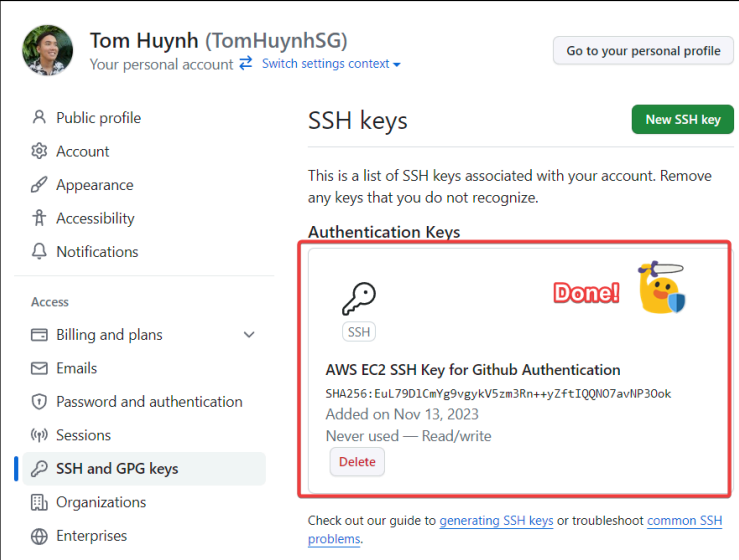This screenshot has width=739, height=560.
Task: Click the Organizations building icon
Action: pos(39,502)
